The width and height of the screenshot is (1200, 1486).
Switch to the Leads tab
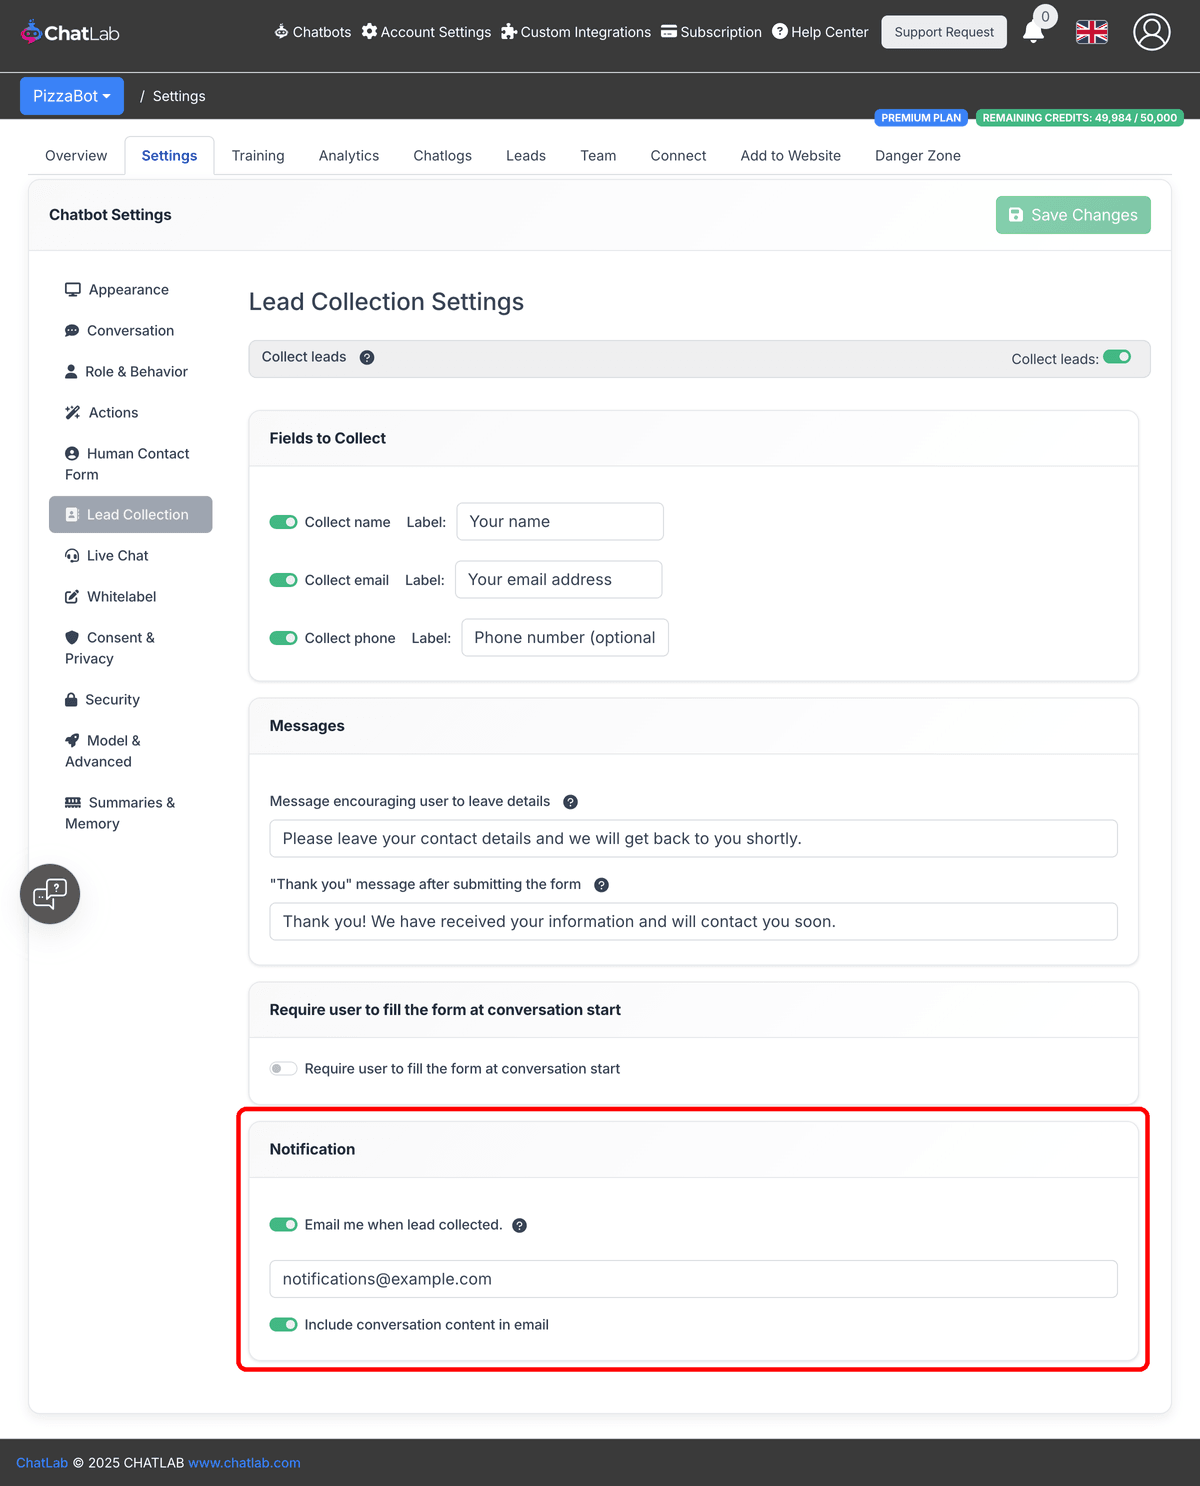point(526,156)
